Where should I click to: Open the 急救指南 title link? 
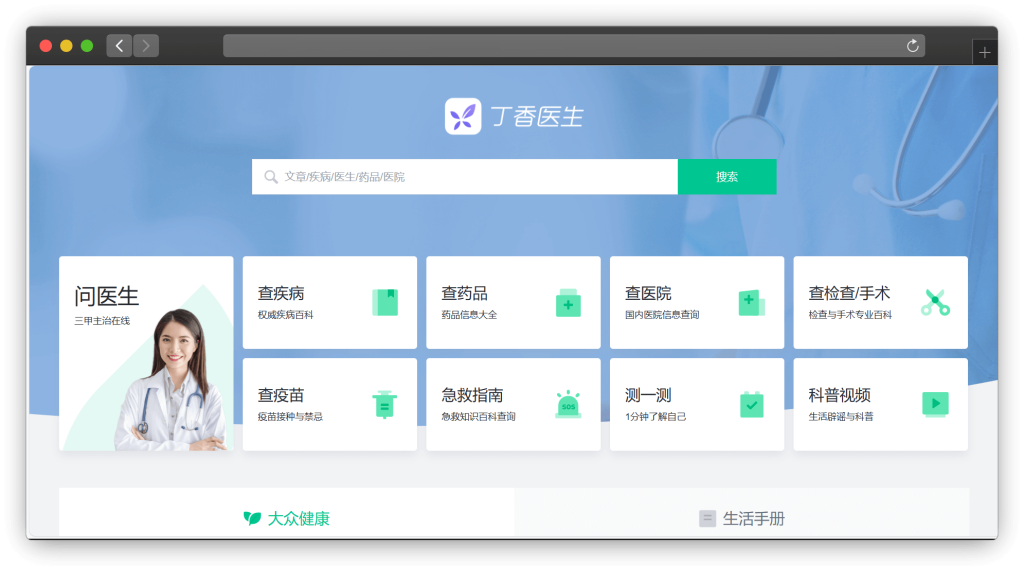click(472, 396)
